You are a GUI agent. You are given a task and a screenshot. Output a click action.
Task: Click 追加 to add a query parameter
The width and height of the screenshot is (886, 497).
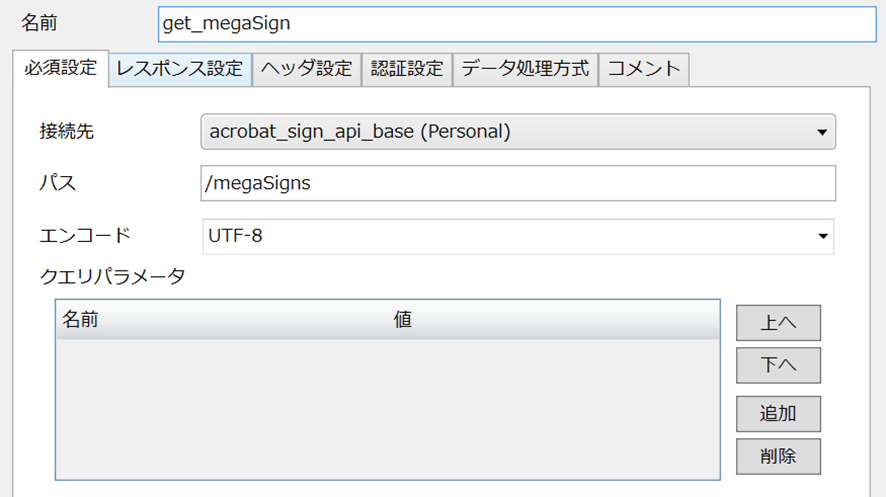[x=778, y=413]
